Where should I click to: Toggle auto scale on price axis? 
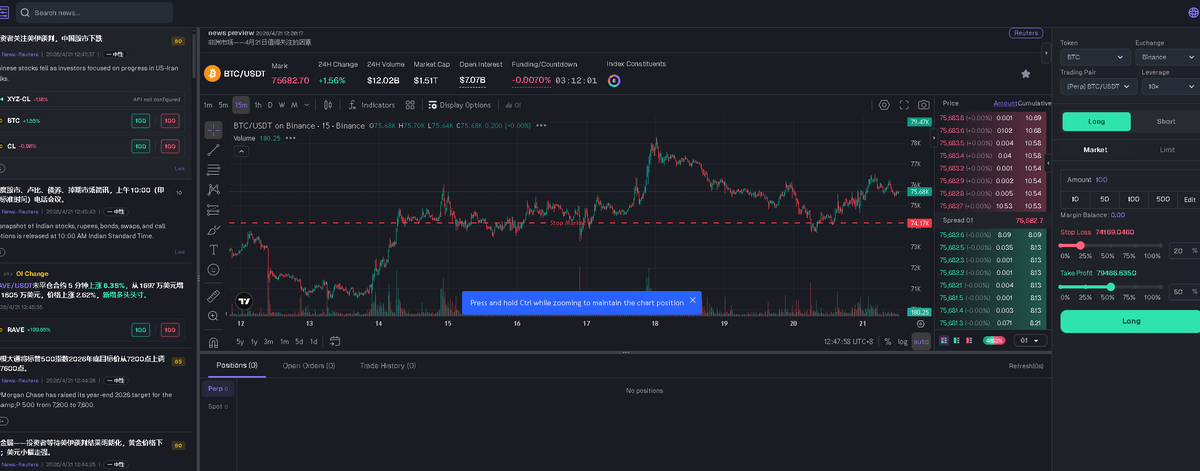pos(921,341)
